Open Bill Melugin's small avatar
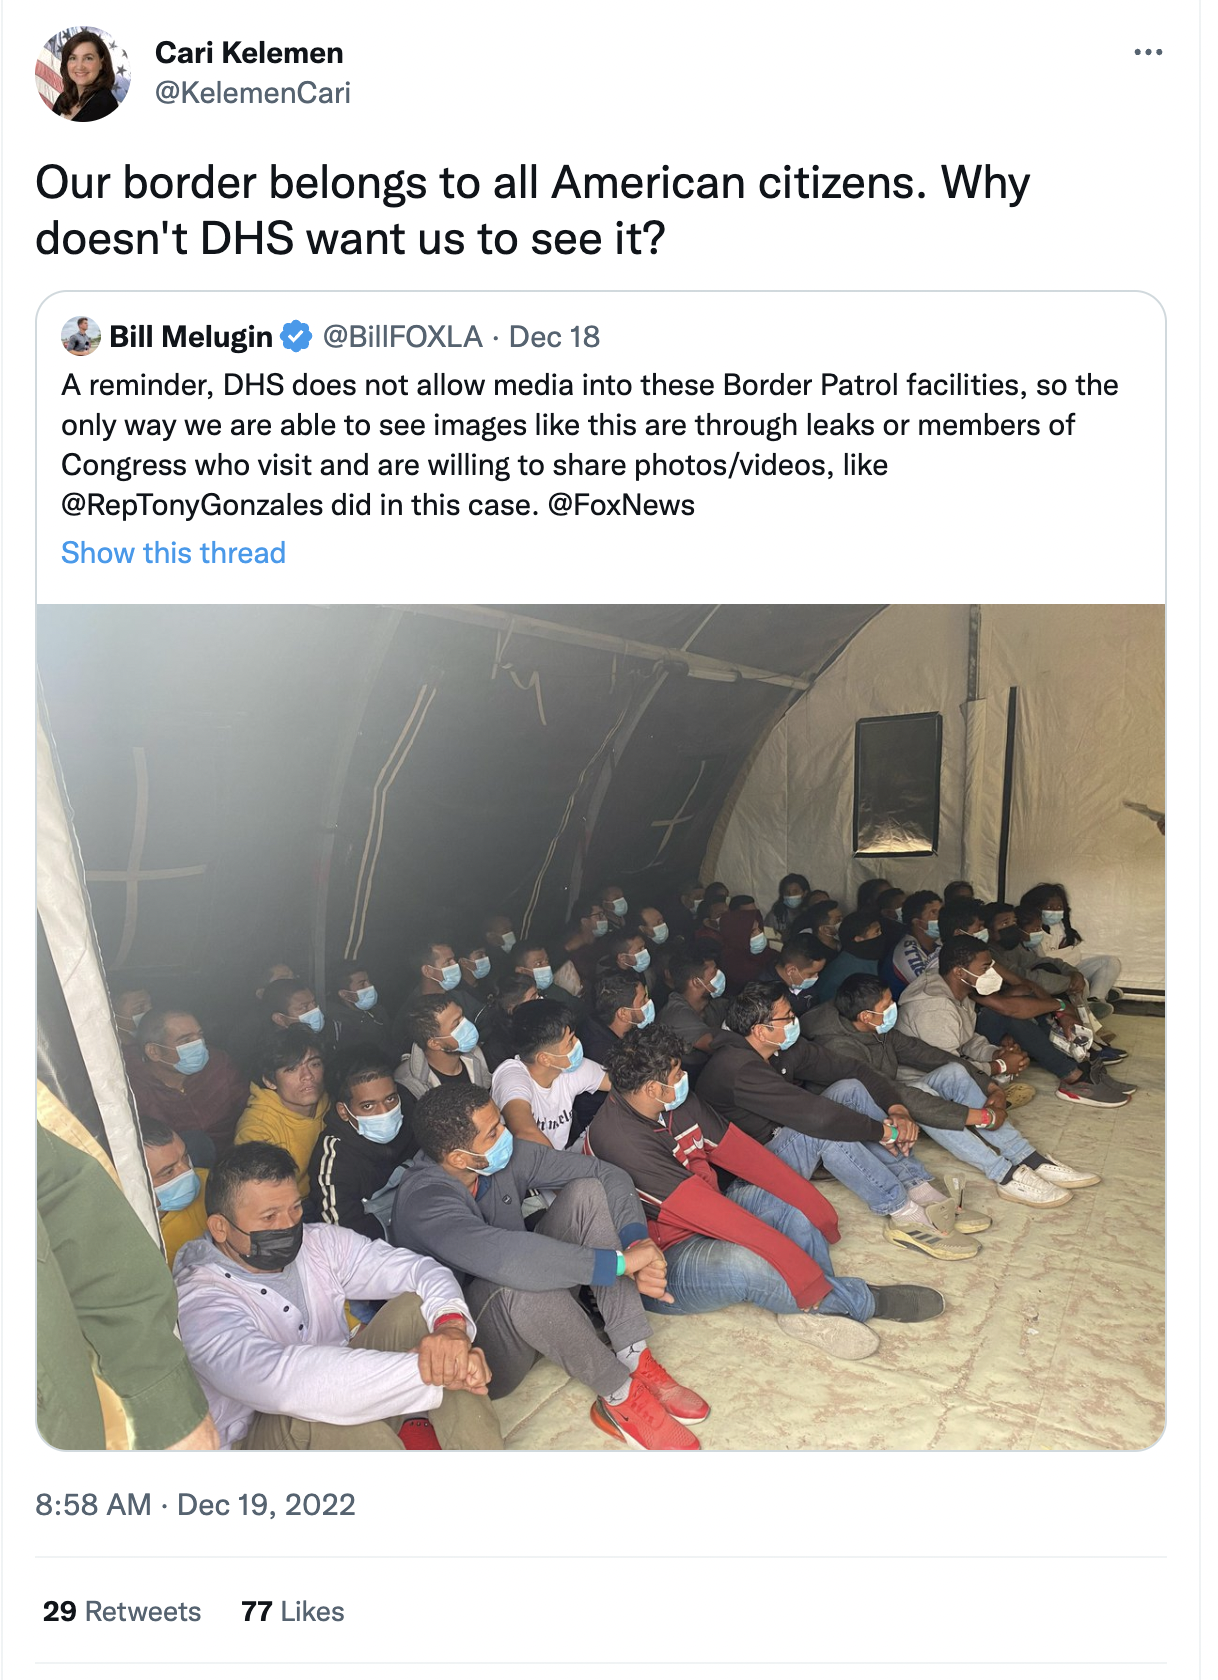1218x1680 pixels. coord(81,336)
